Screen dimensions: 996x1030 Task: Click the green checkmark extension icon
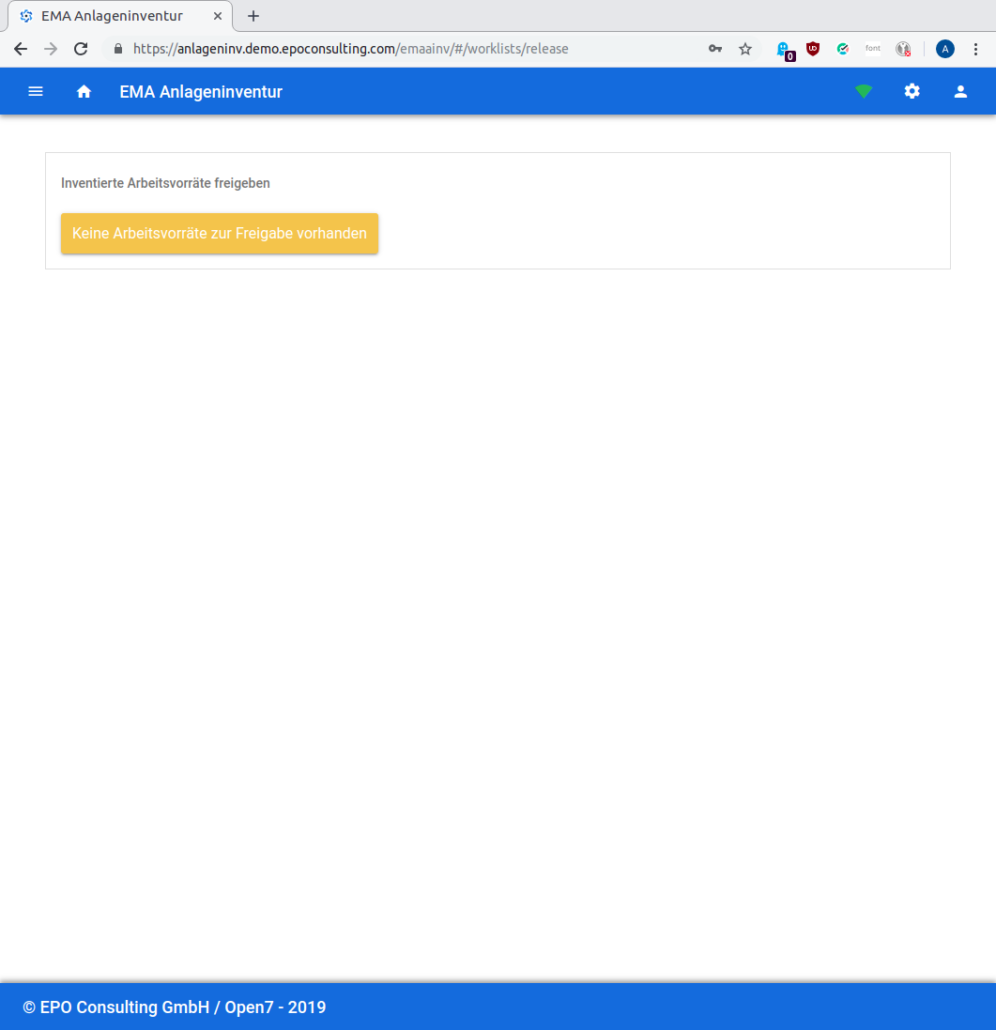click(x=842, y=49)
